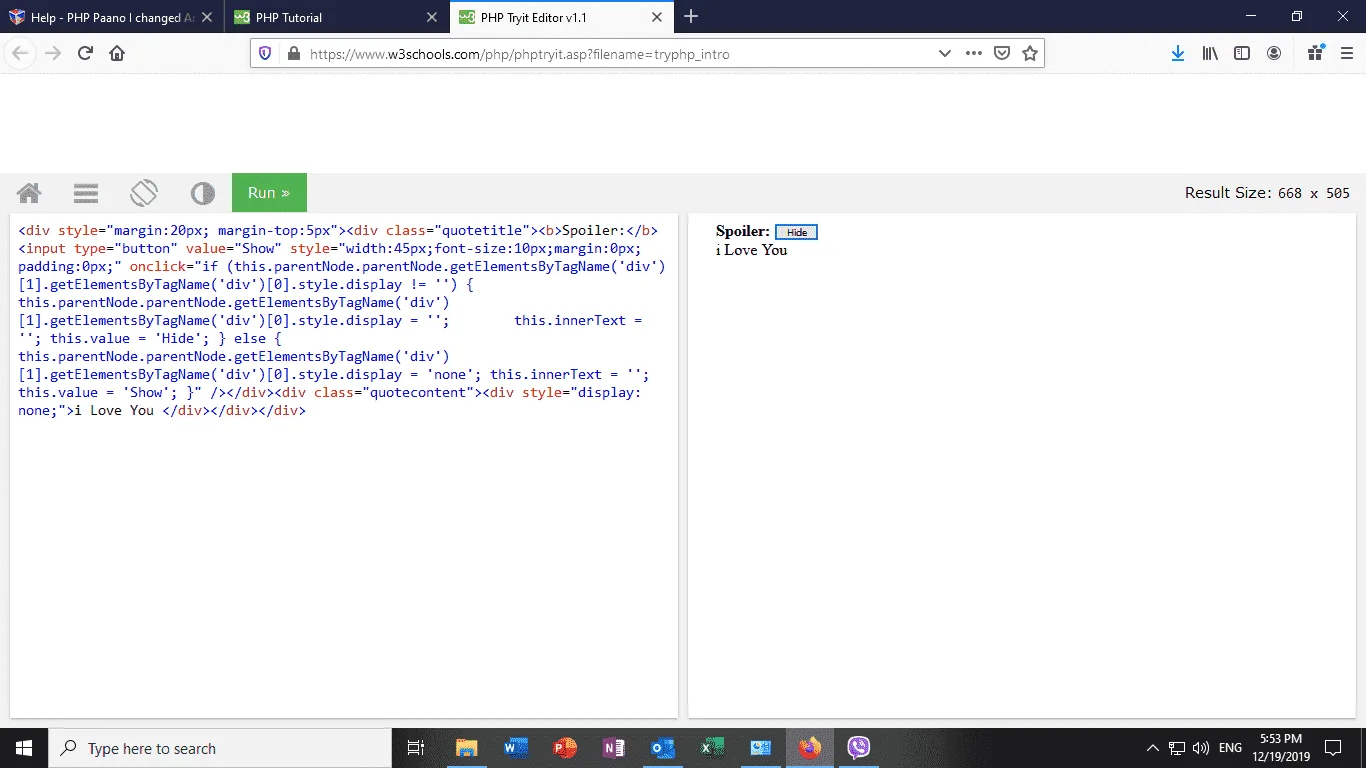Rotate the editor layout orientation

point(144,193)
